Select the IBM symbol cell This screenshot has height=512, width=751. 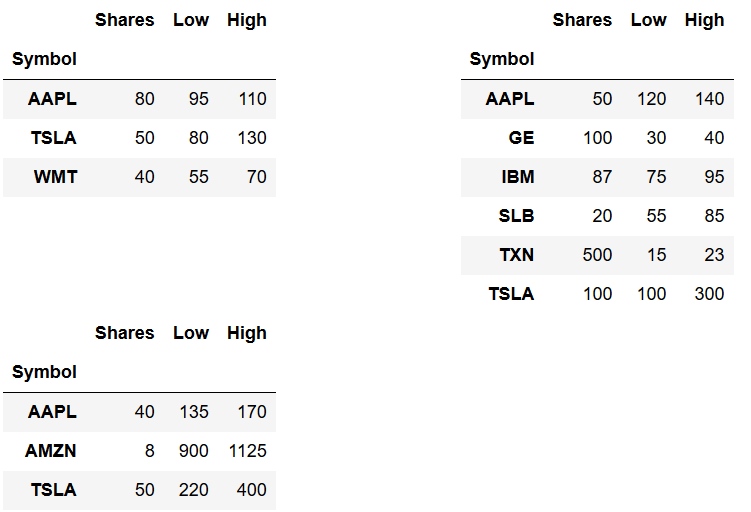pos(518,177)
